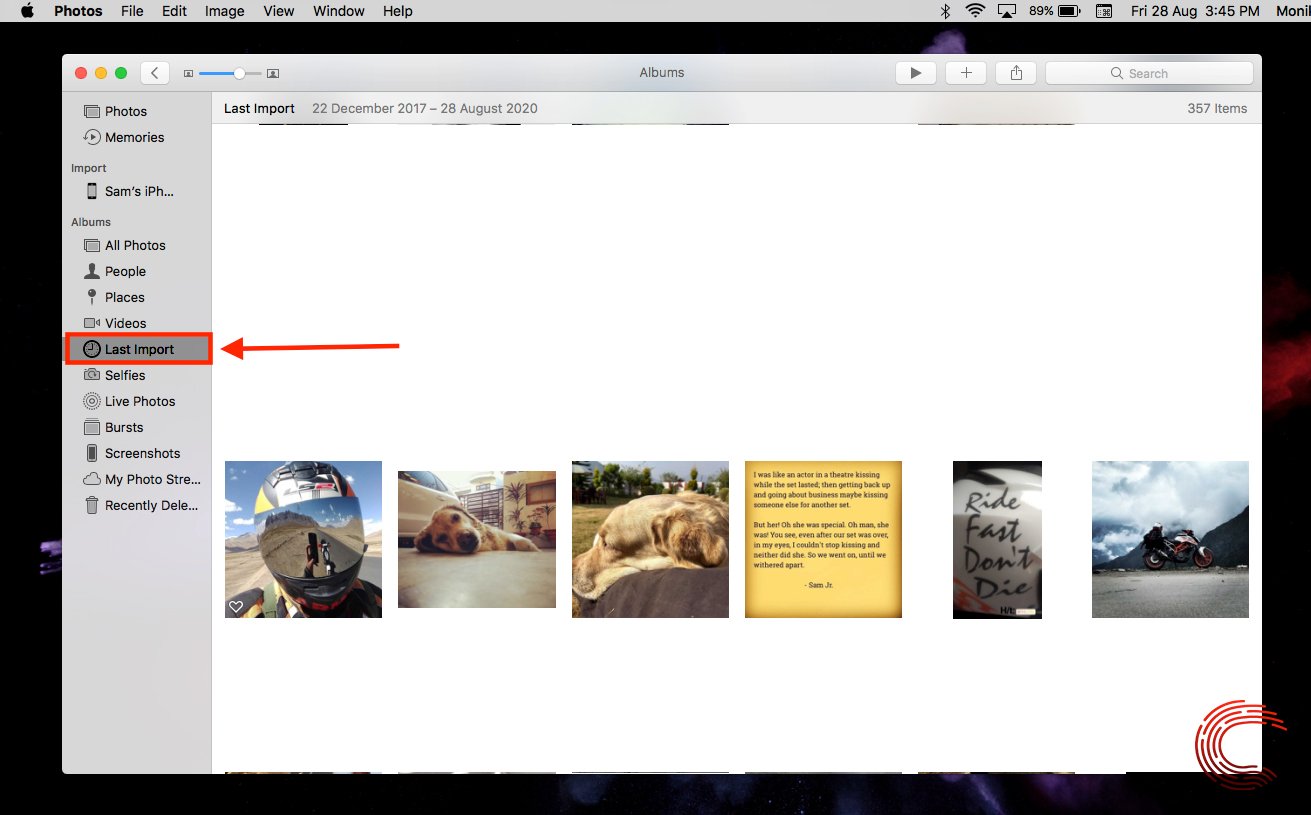Image resolution: width=1311 pixels, height=815 pixels.
Task: Open the Edit menu
Action: [x=174, y=11]
